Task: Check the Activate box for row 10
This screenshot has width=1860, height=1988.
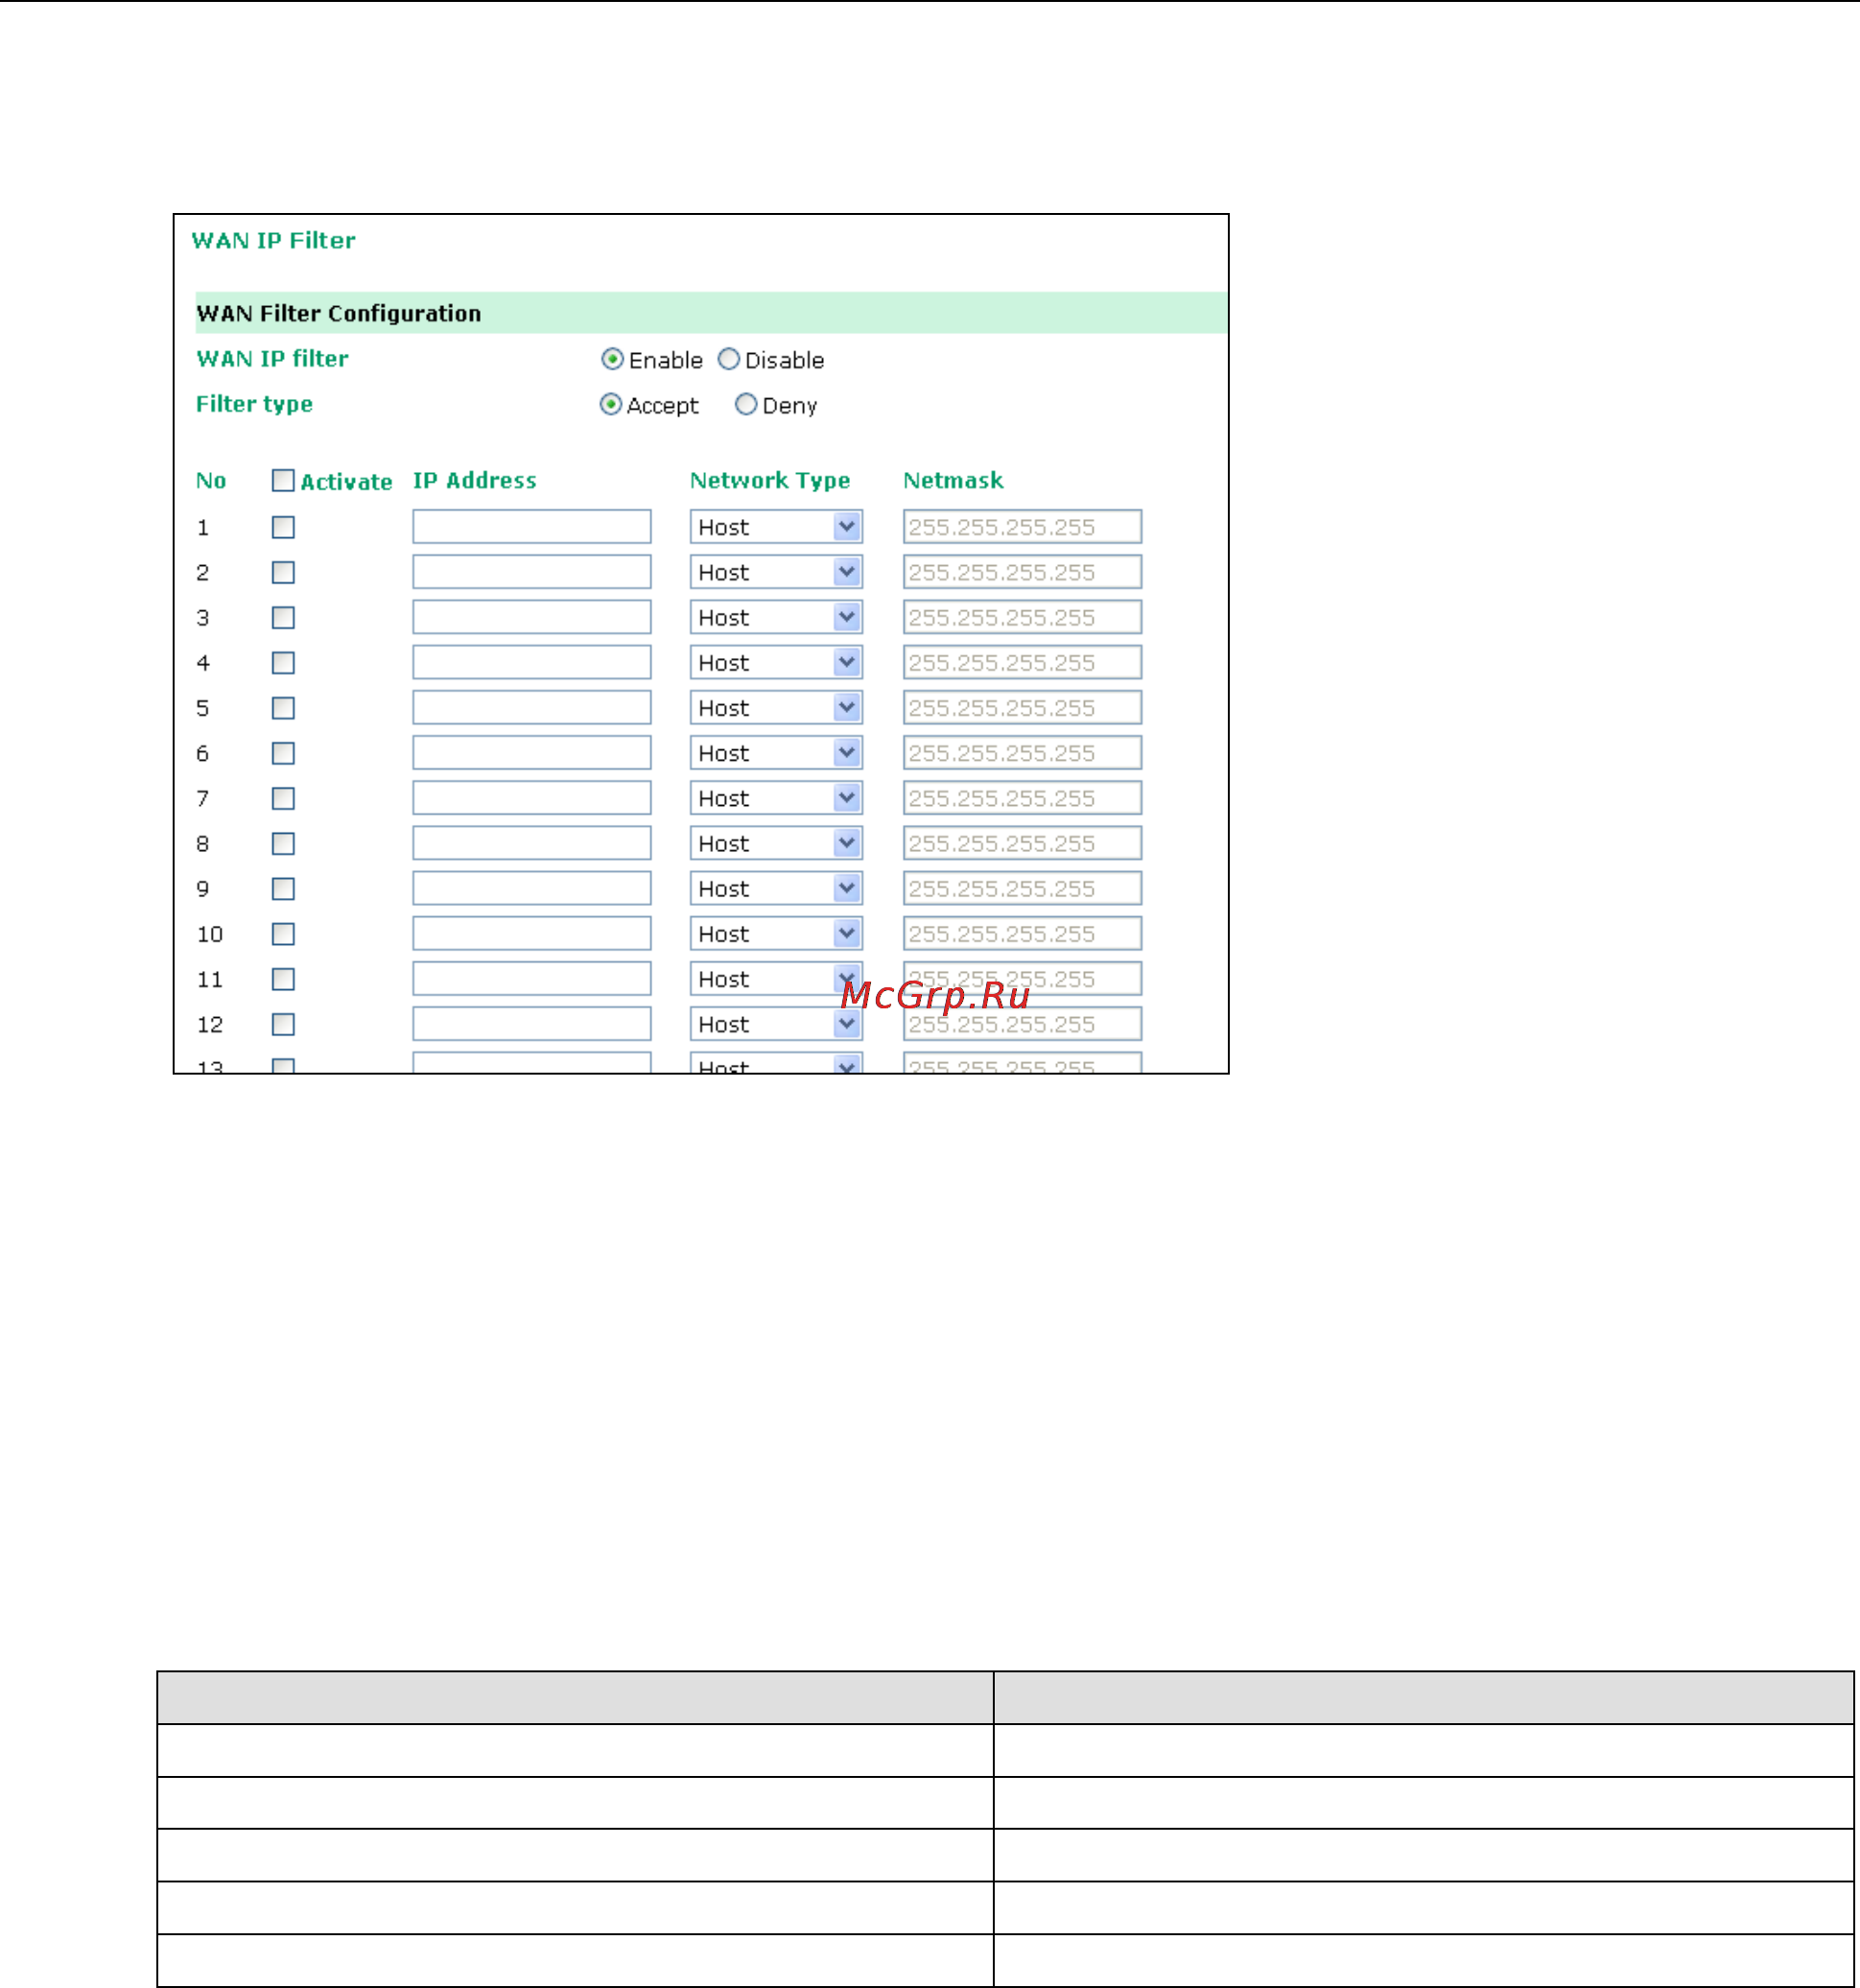Action: pos(283,934)
